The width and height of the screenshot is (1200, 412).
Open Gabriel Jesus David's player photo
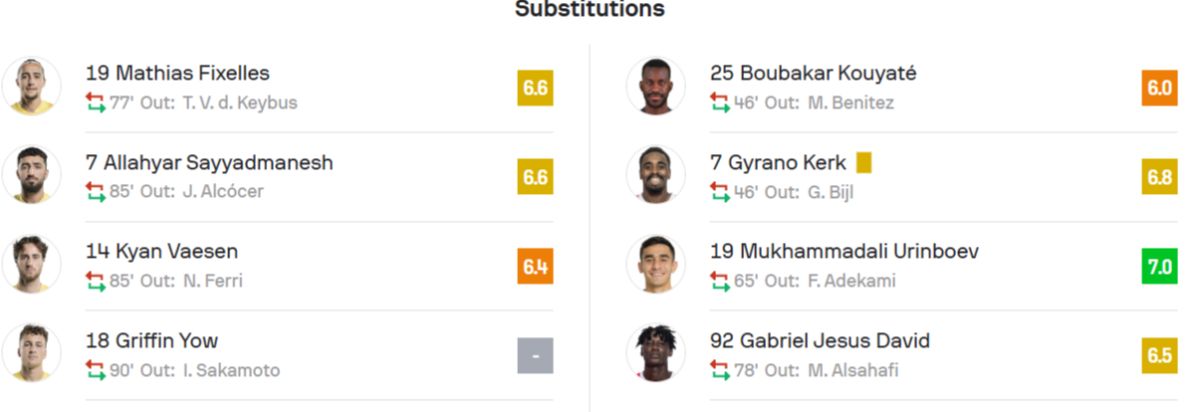point(656,353)
